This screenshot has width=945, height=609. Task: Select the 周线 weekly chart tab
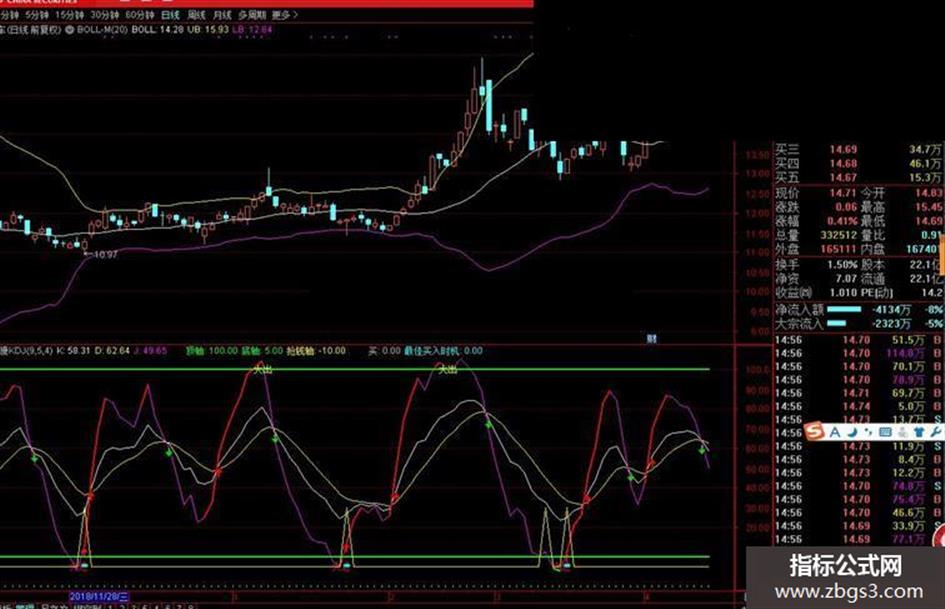pos(196,14)
